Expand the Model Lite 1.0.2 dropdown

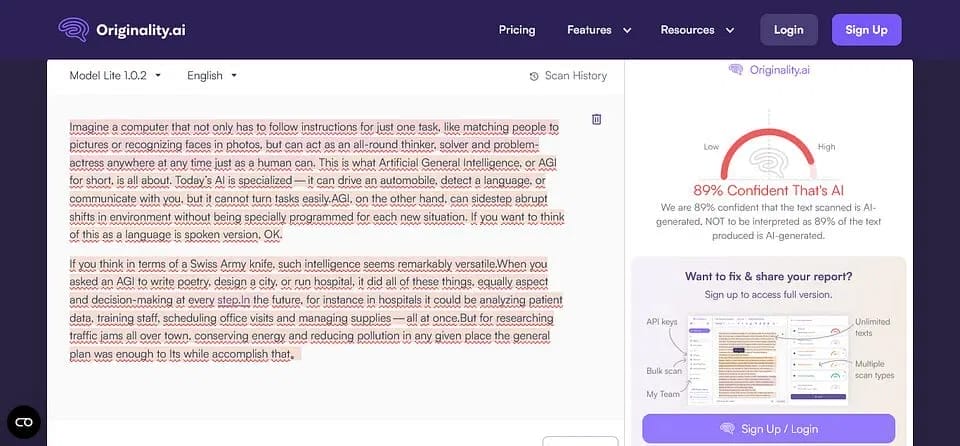click(115, 75)
